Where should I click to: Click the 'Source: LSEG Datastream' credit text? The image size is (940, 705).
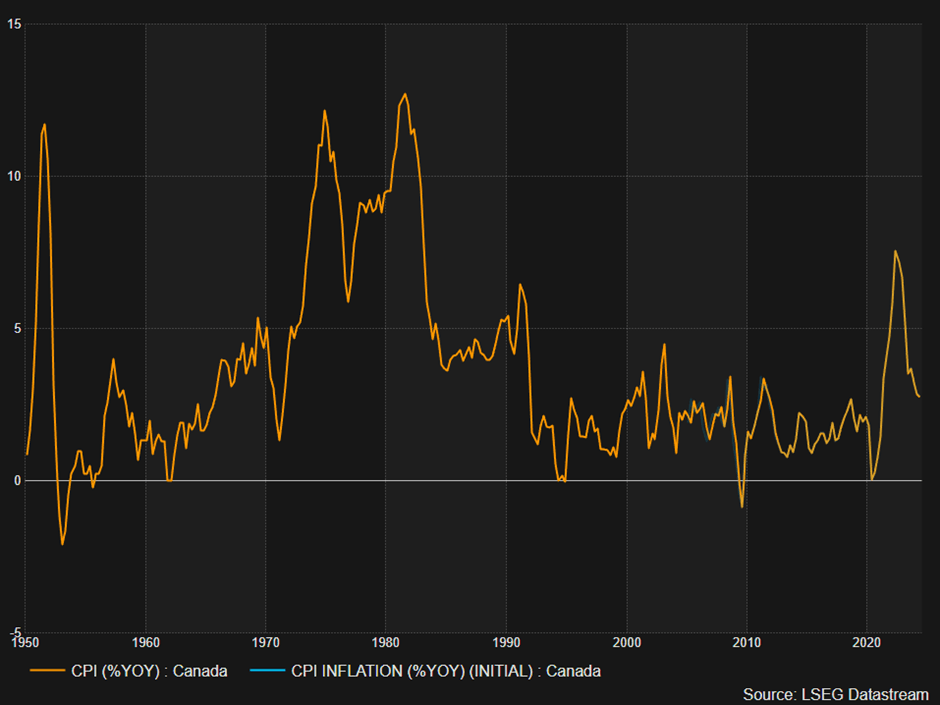[836, 694]
